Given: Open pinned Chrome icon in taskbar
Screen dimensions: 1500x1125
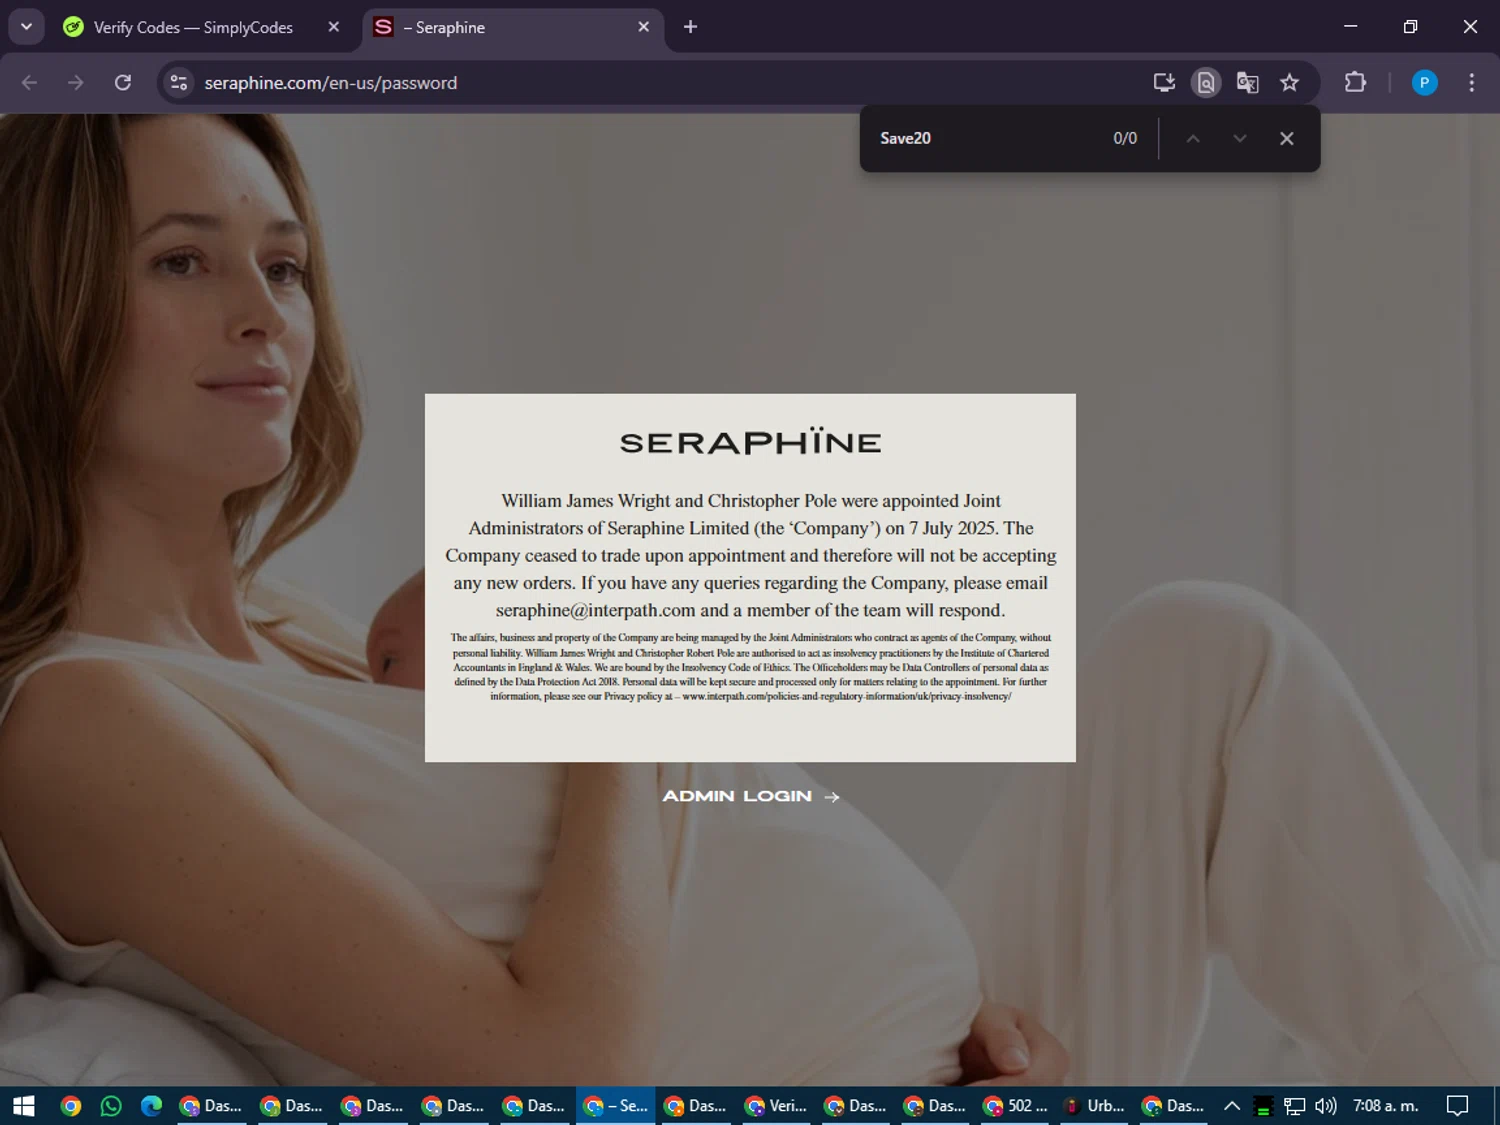Looking at the screenshot, I should [71, 1105].
